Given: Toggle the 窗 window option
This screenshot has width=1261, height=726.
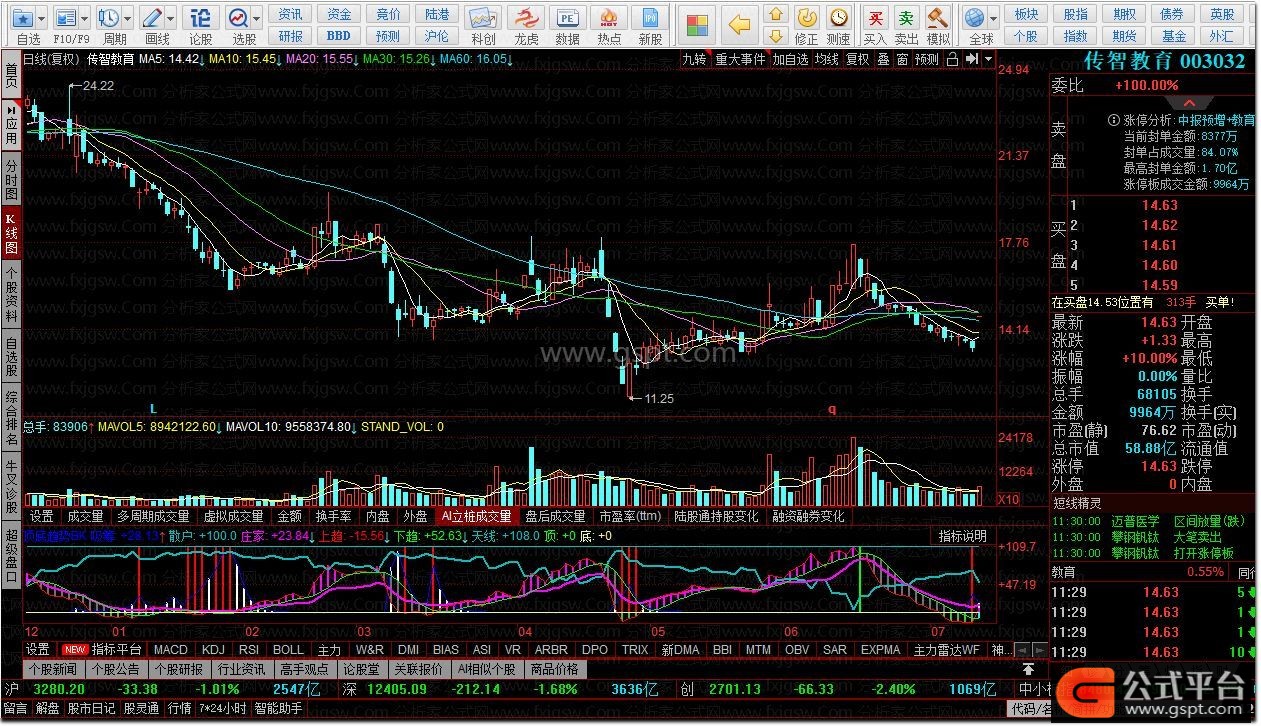Looking at the screenshot, I should coord(902,59).
